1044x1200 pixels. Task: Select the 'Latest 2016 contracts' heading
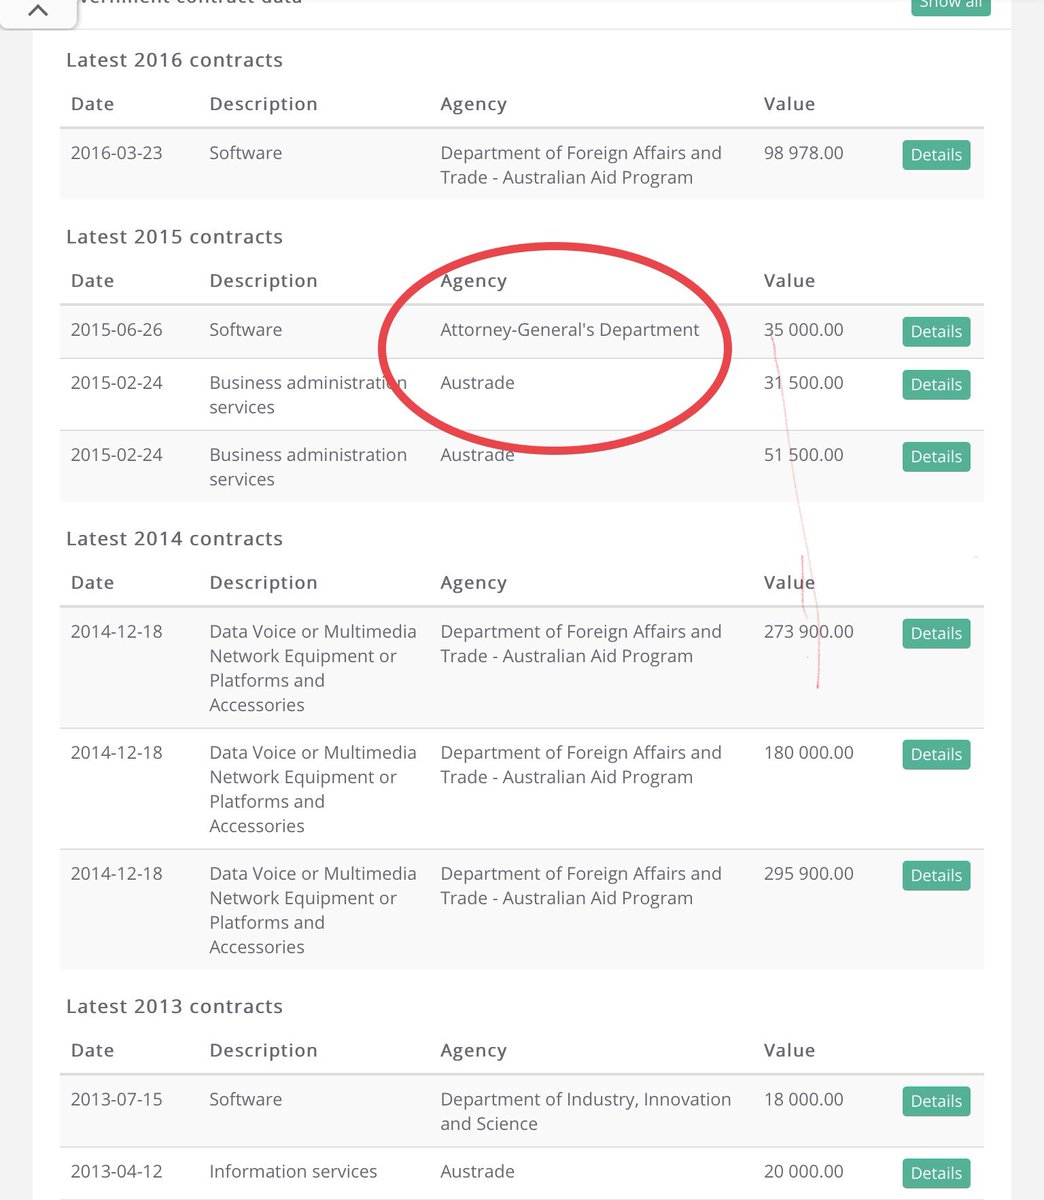[174, 60]
